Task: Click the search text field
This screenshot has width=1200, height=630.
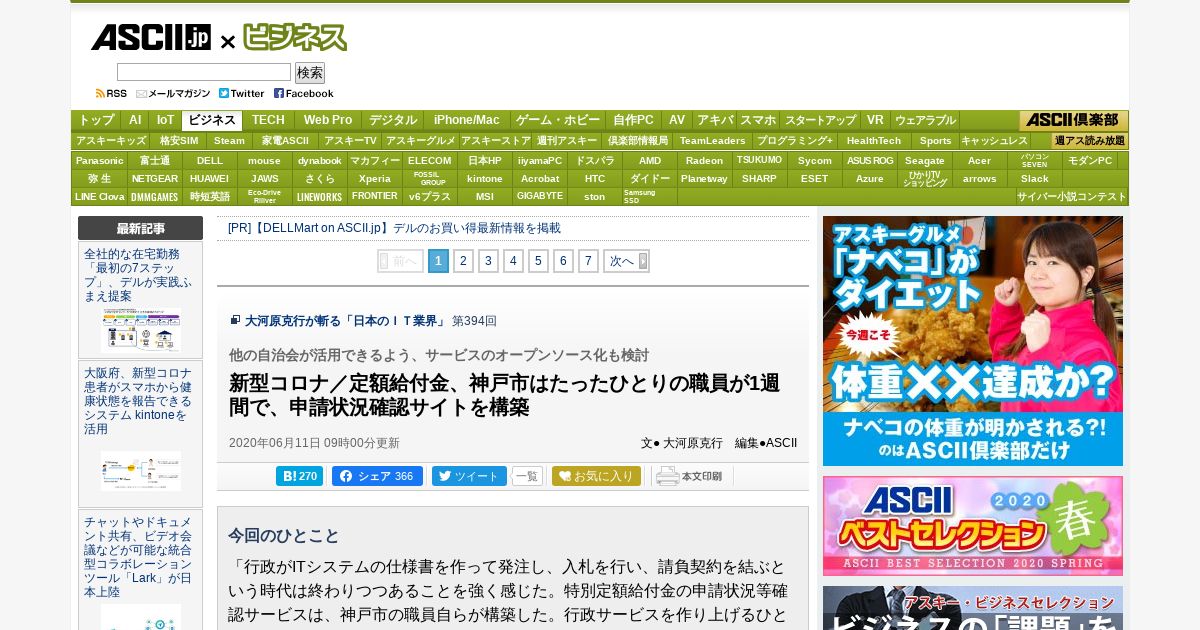Action: tap(204, 72)
